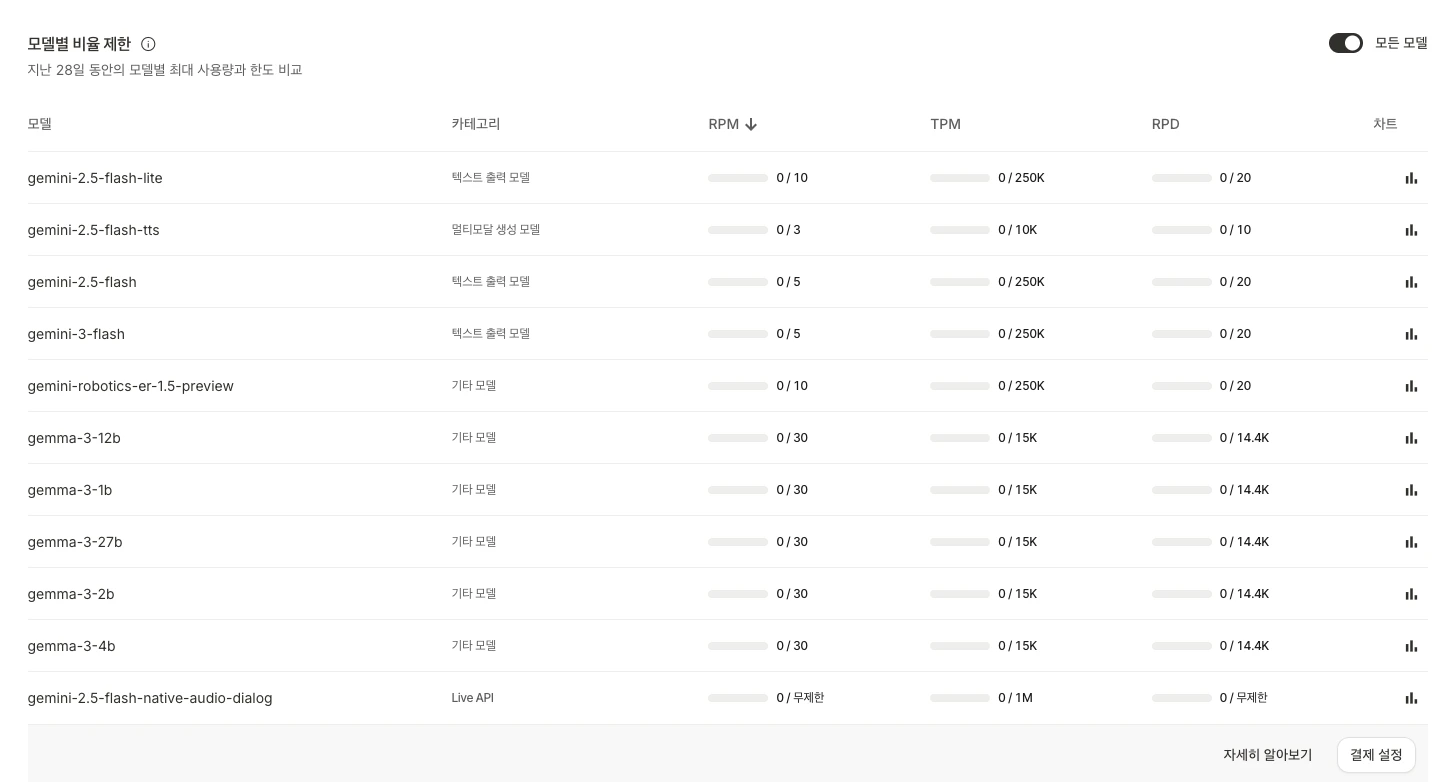Toggle the 모든 모델 switch
The image size is (1443, 782).
(1345, 43)
